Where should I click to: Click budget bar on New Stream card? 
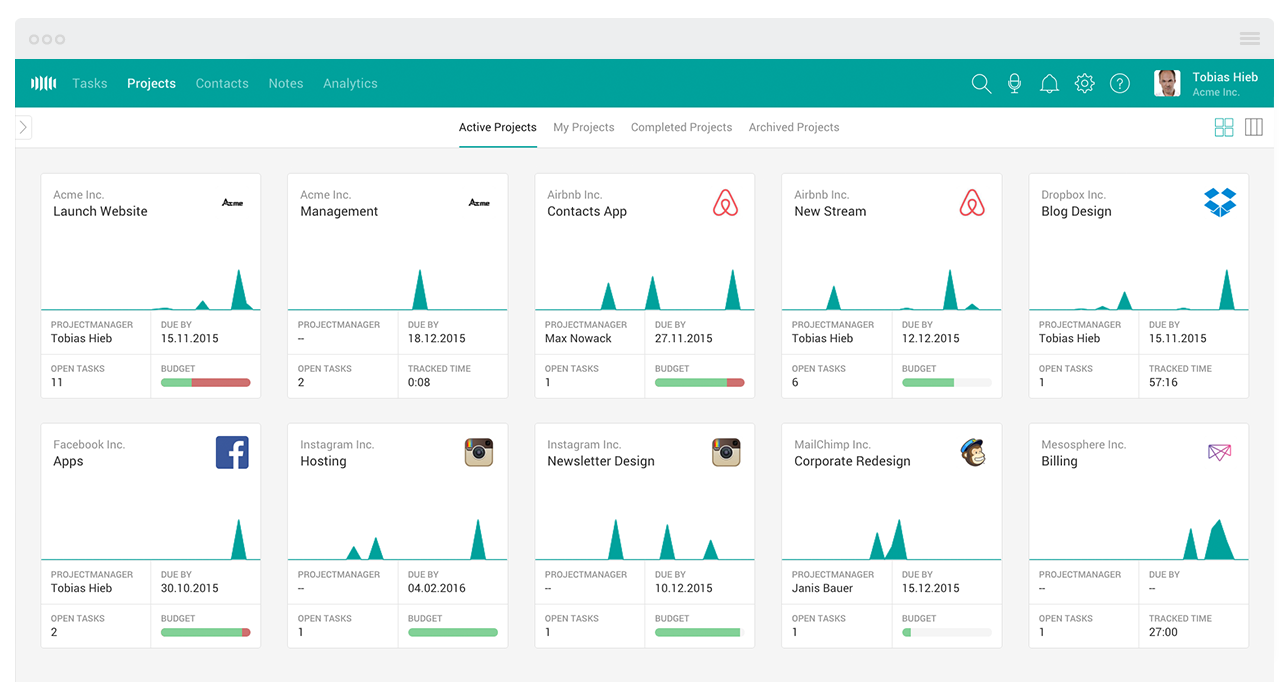[946, 382]
